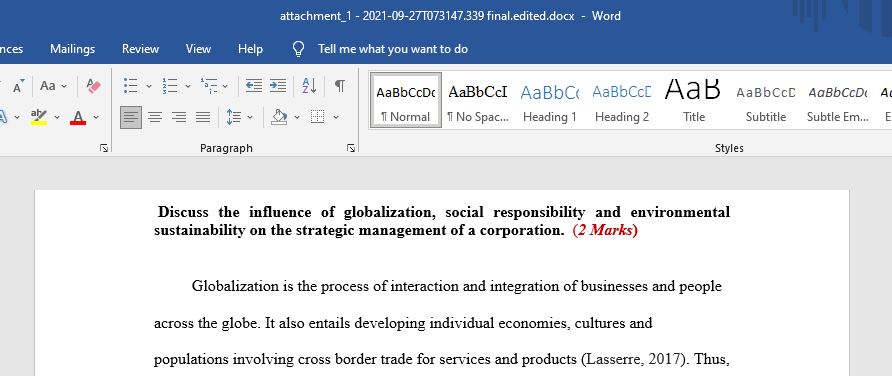Increase paragraph indent
This screenshot has height=376, width=892.
tap(278, 86)
